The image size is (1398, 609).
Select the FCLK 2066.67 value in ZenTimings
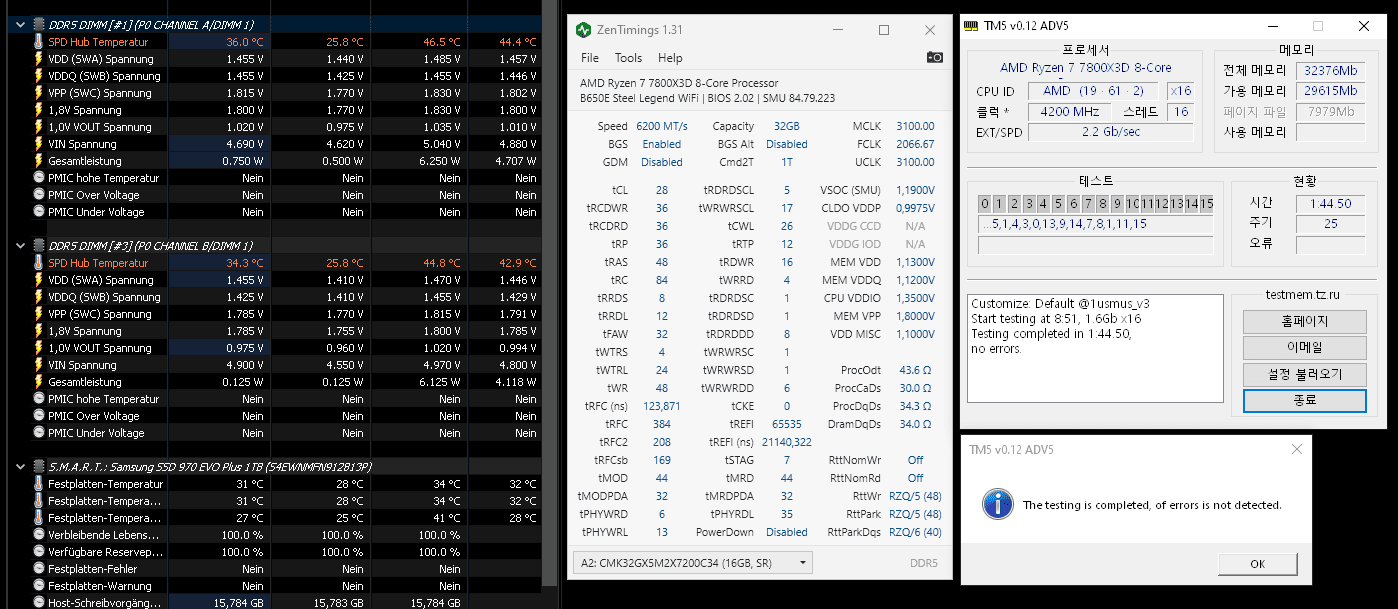coord(915,144)
